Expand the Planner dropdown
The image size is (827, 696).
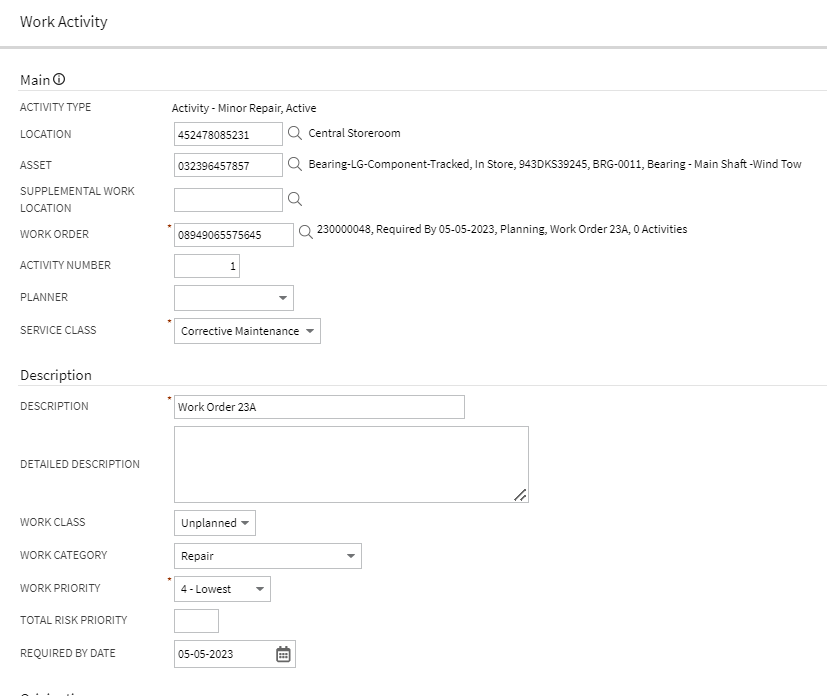tap(233, 298)
